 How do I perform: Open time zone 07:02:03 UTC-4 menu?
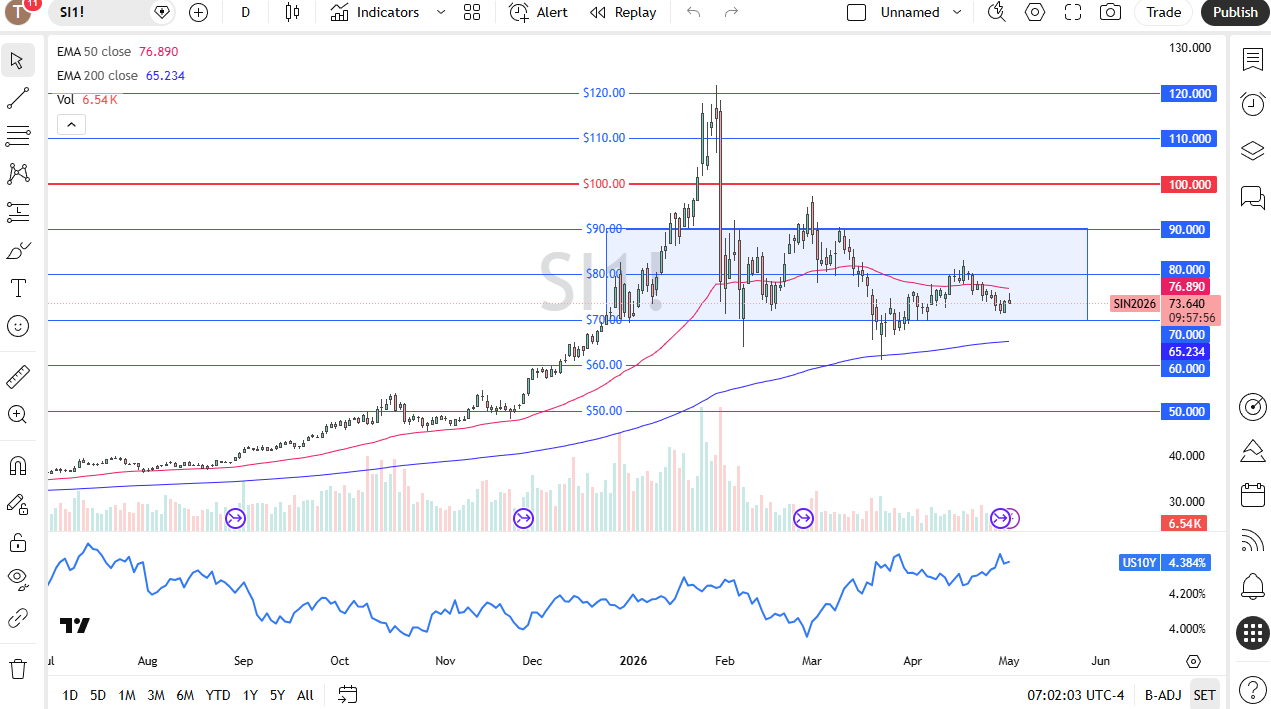[x=1077, y=695]
